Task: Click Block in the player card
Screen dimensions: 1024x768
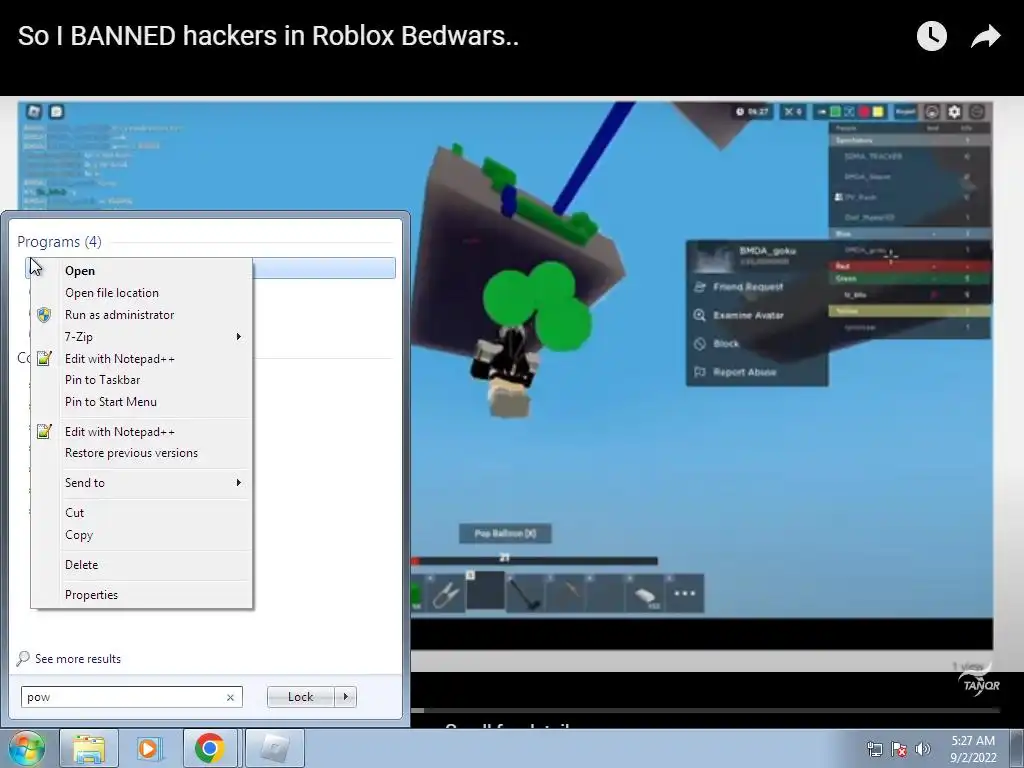Action: [726, 344]
